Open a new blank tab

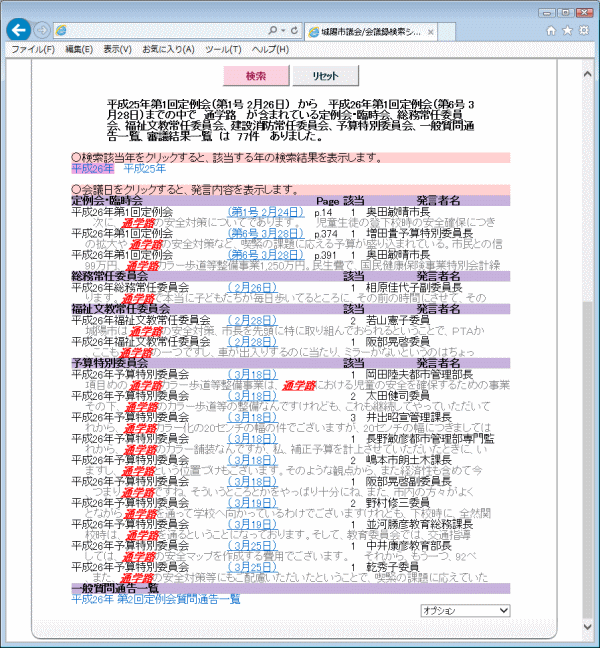(x=446, y=32)
